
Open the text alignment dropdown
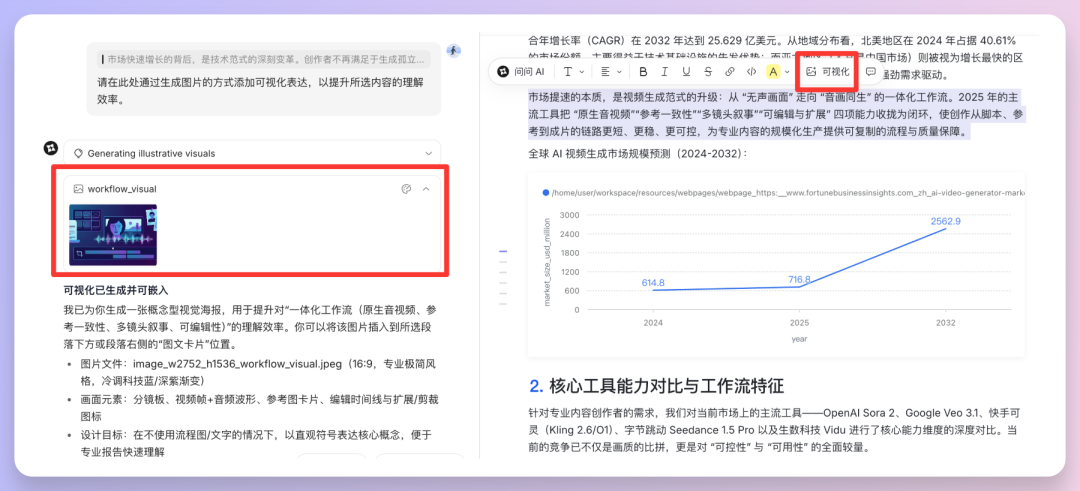coord(610,72)
